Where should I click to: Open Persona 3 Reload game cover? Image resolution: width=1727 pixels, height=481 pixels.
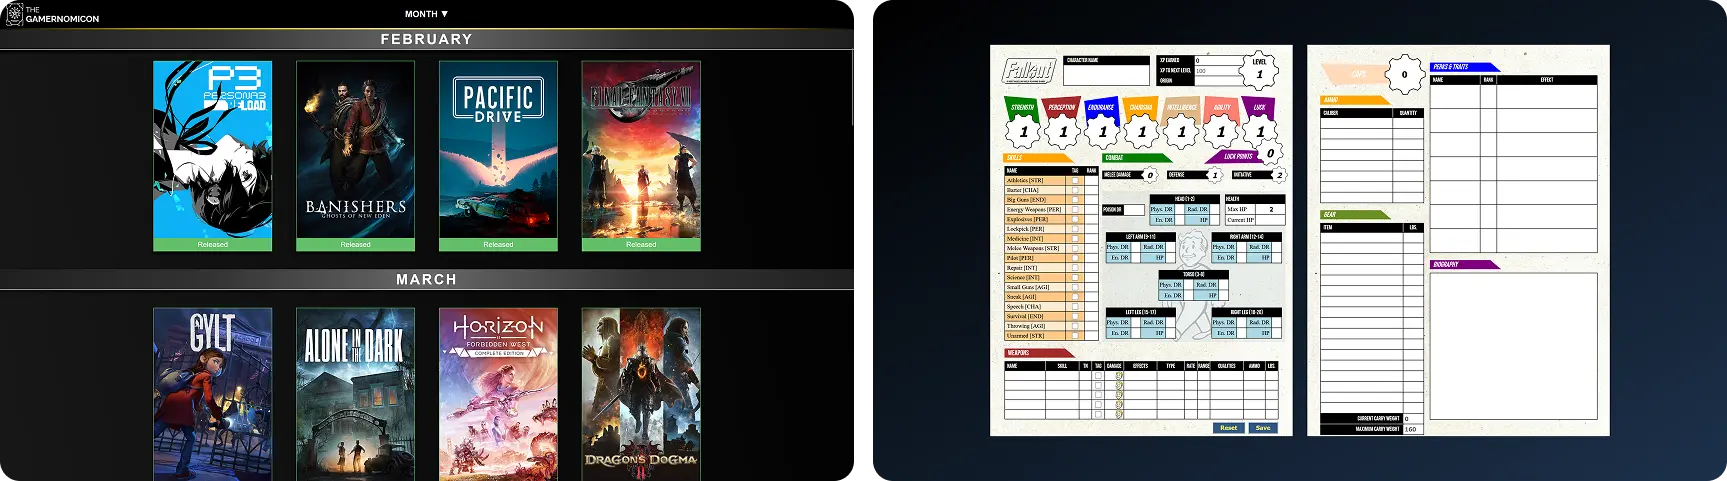point(212,150)
